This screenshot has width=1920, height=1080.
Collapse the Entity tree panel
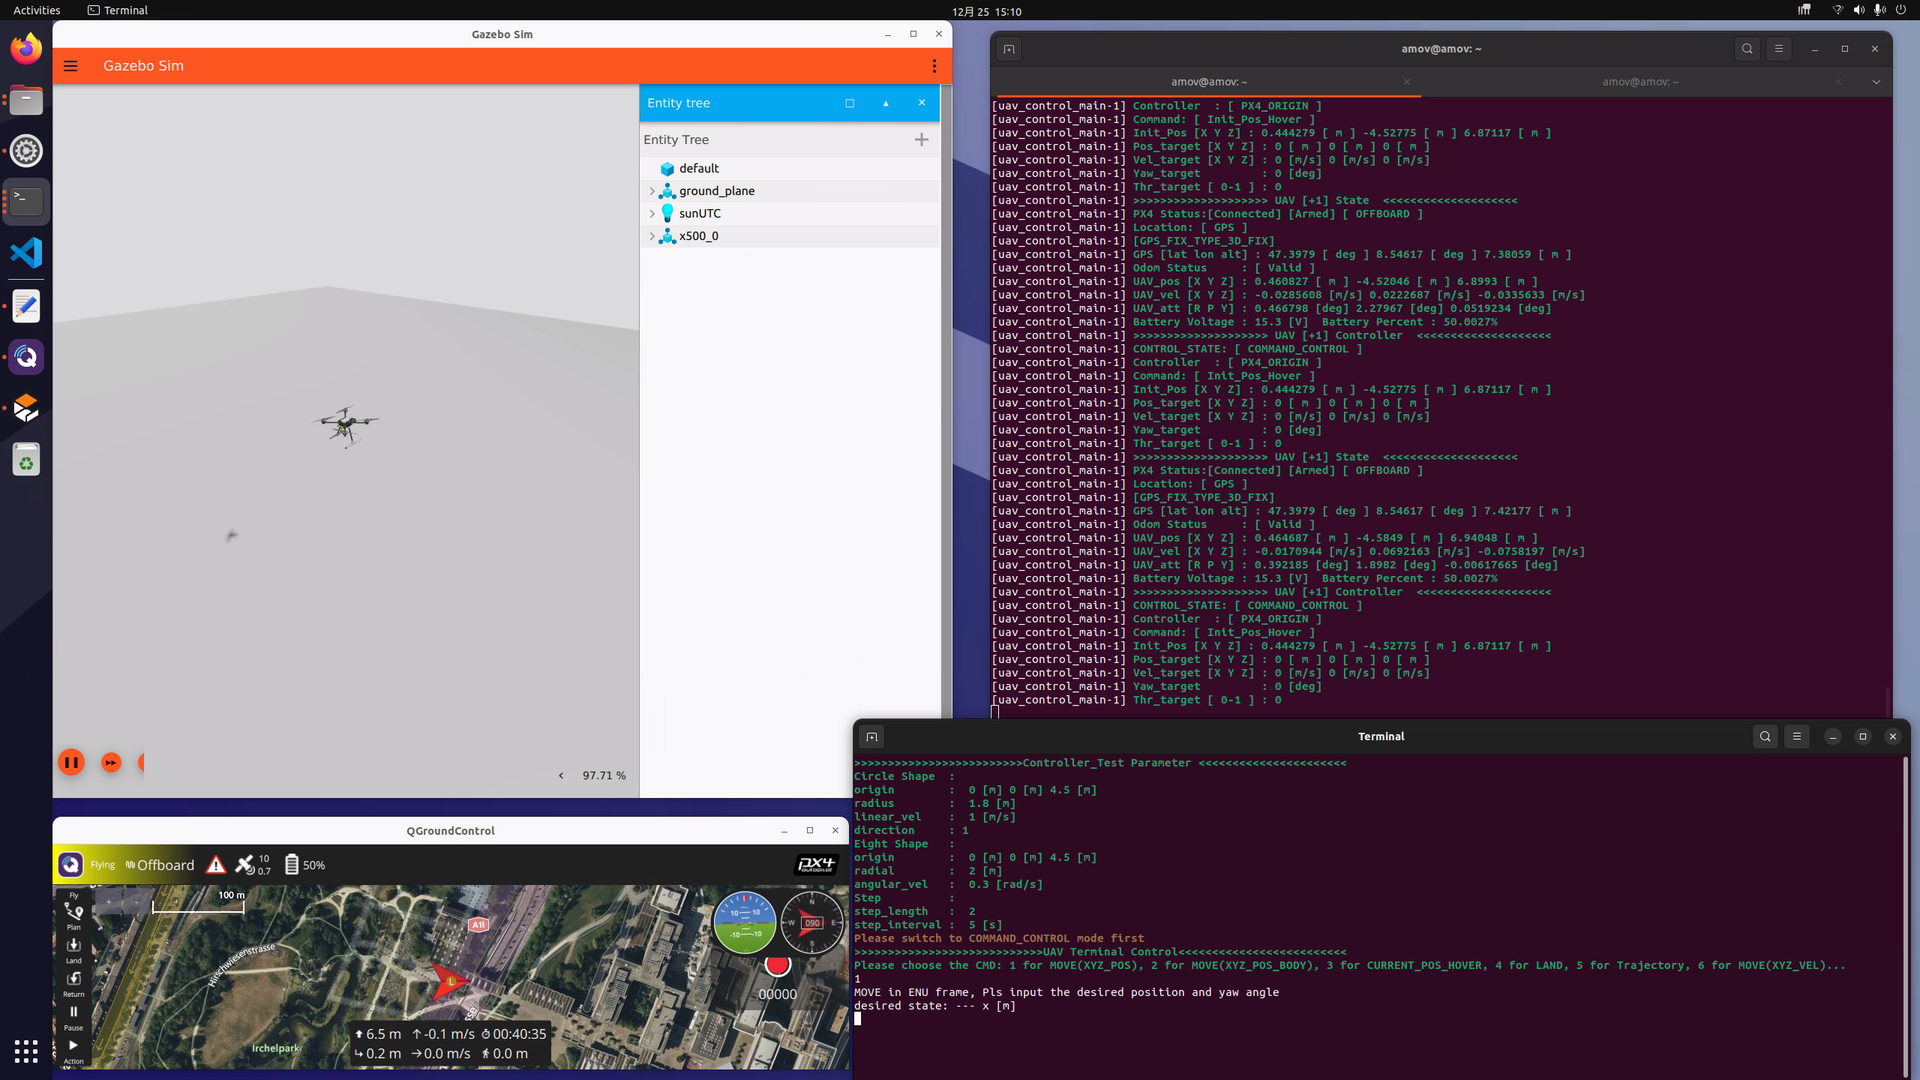(x=885, y=103)
